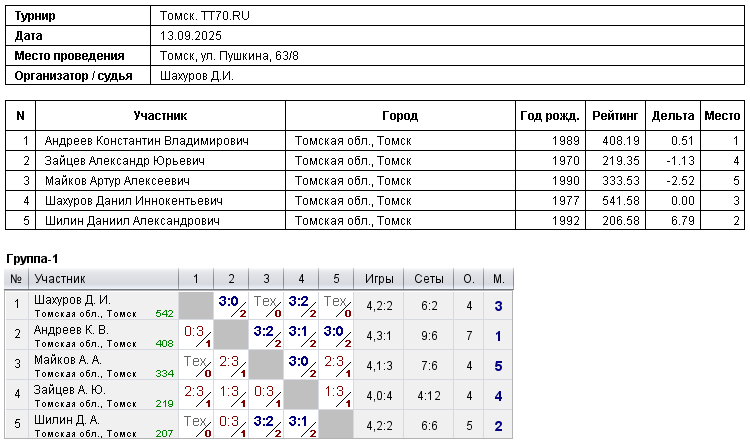
Task: Select the date value 13.09.2025
Action: [190, 36]
